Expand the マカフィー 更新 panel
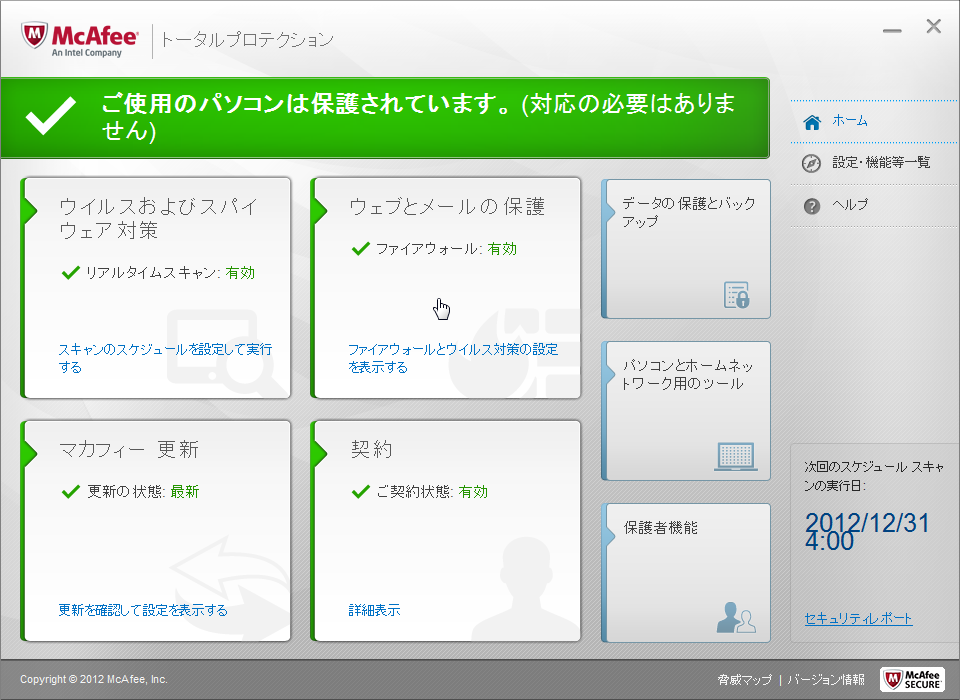 pos(129,450)
